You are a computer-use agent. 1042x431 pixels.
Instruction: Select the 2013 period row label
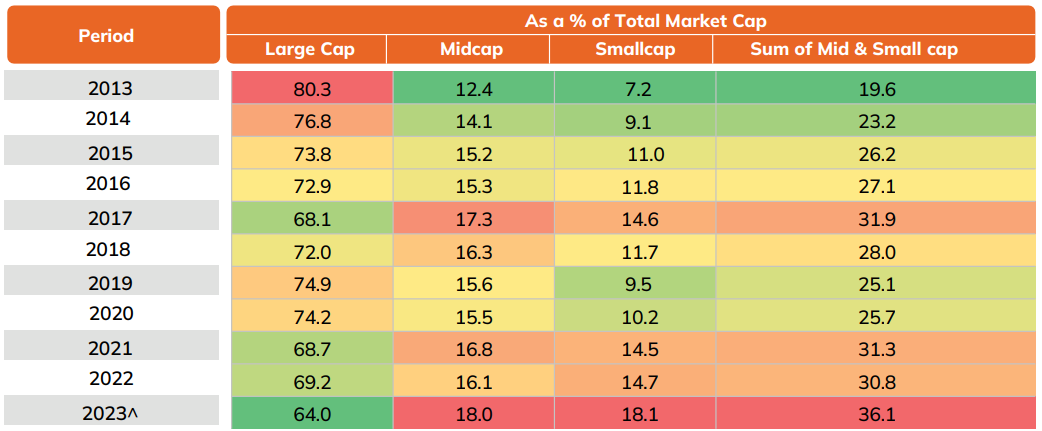110,88
